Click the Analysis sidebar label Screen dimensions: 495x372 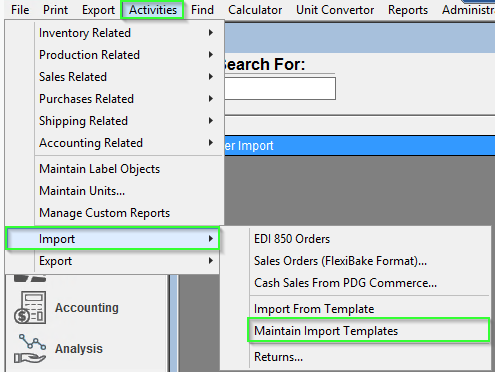tap(79, 349)
